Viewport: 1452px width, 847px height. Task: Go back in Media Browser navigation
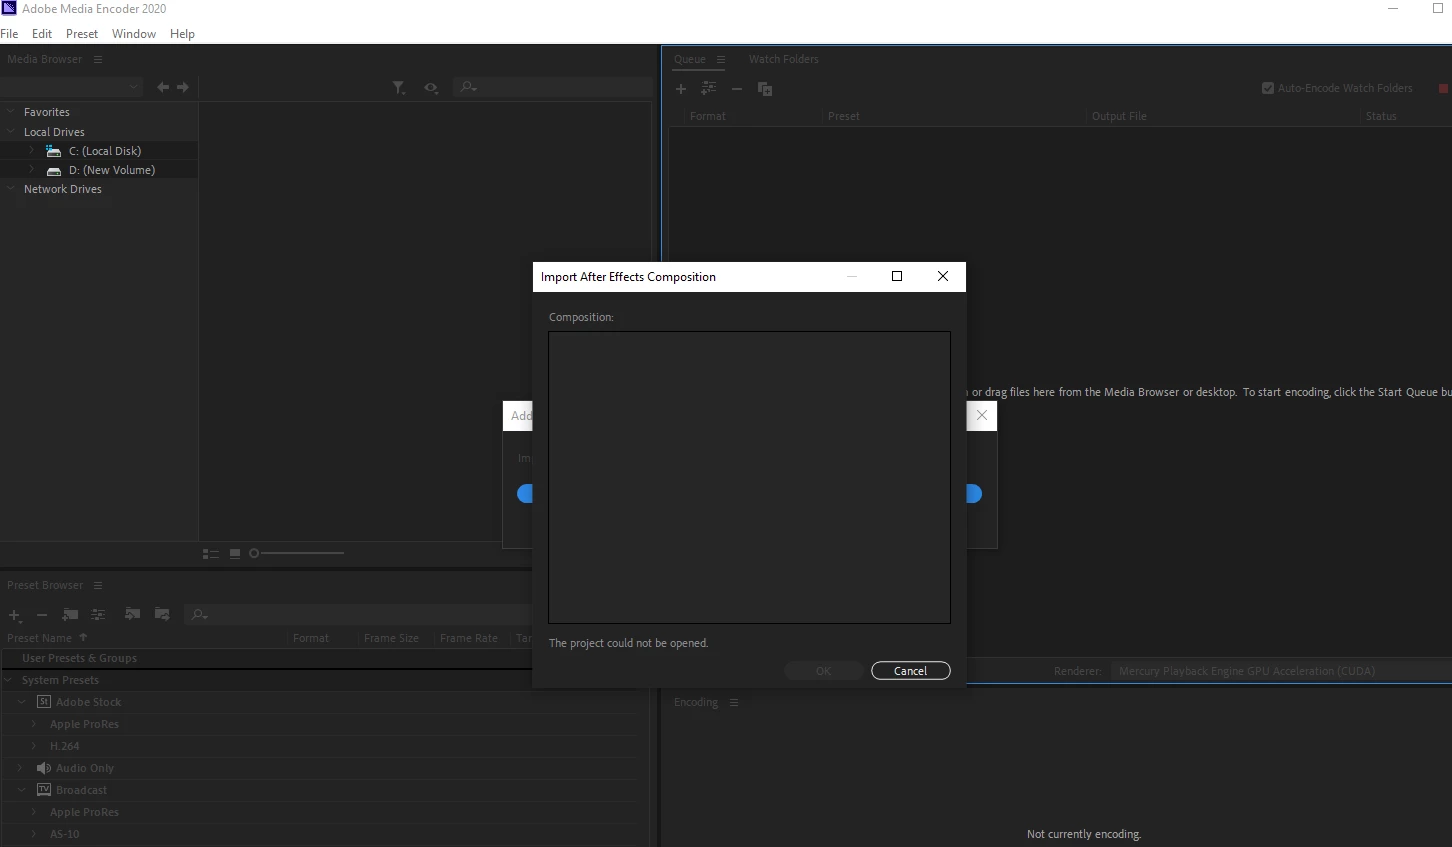[163, 87]
